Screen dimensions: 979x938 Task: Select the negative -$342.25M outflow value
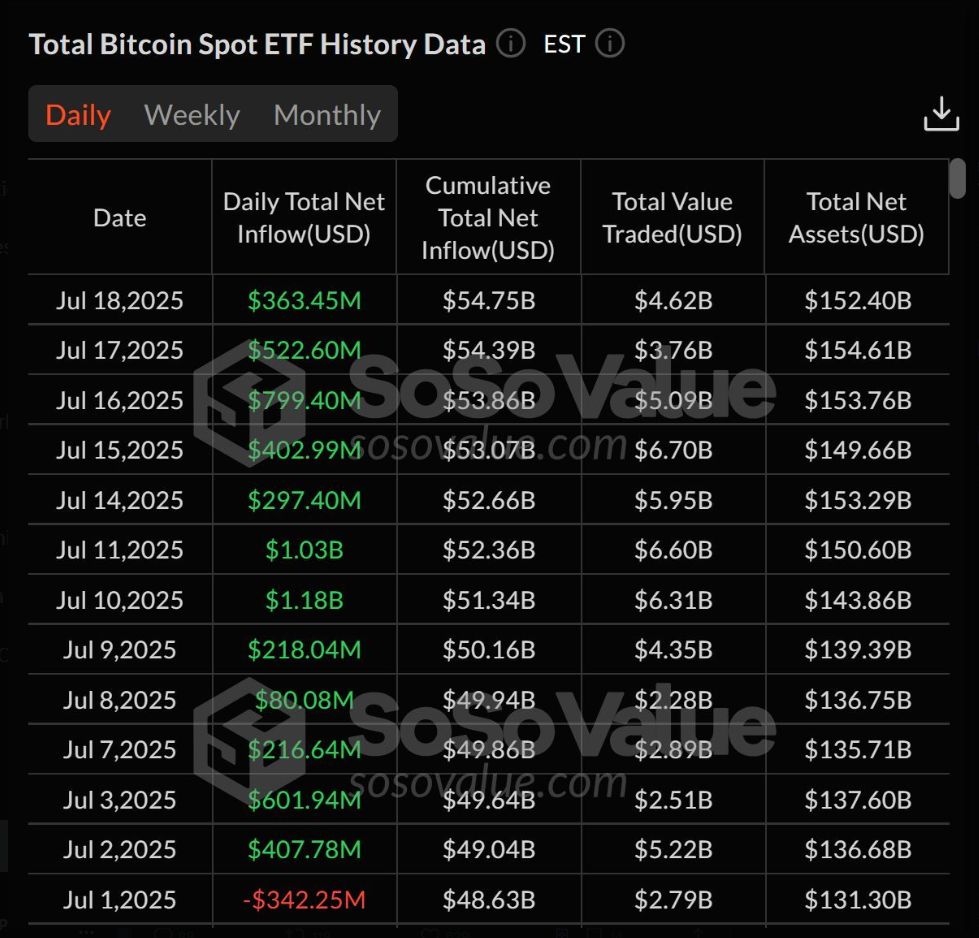click(x=304, y=900)
